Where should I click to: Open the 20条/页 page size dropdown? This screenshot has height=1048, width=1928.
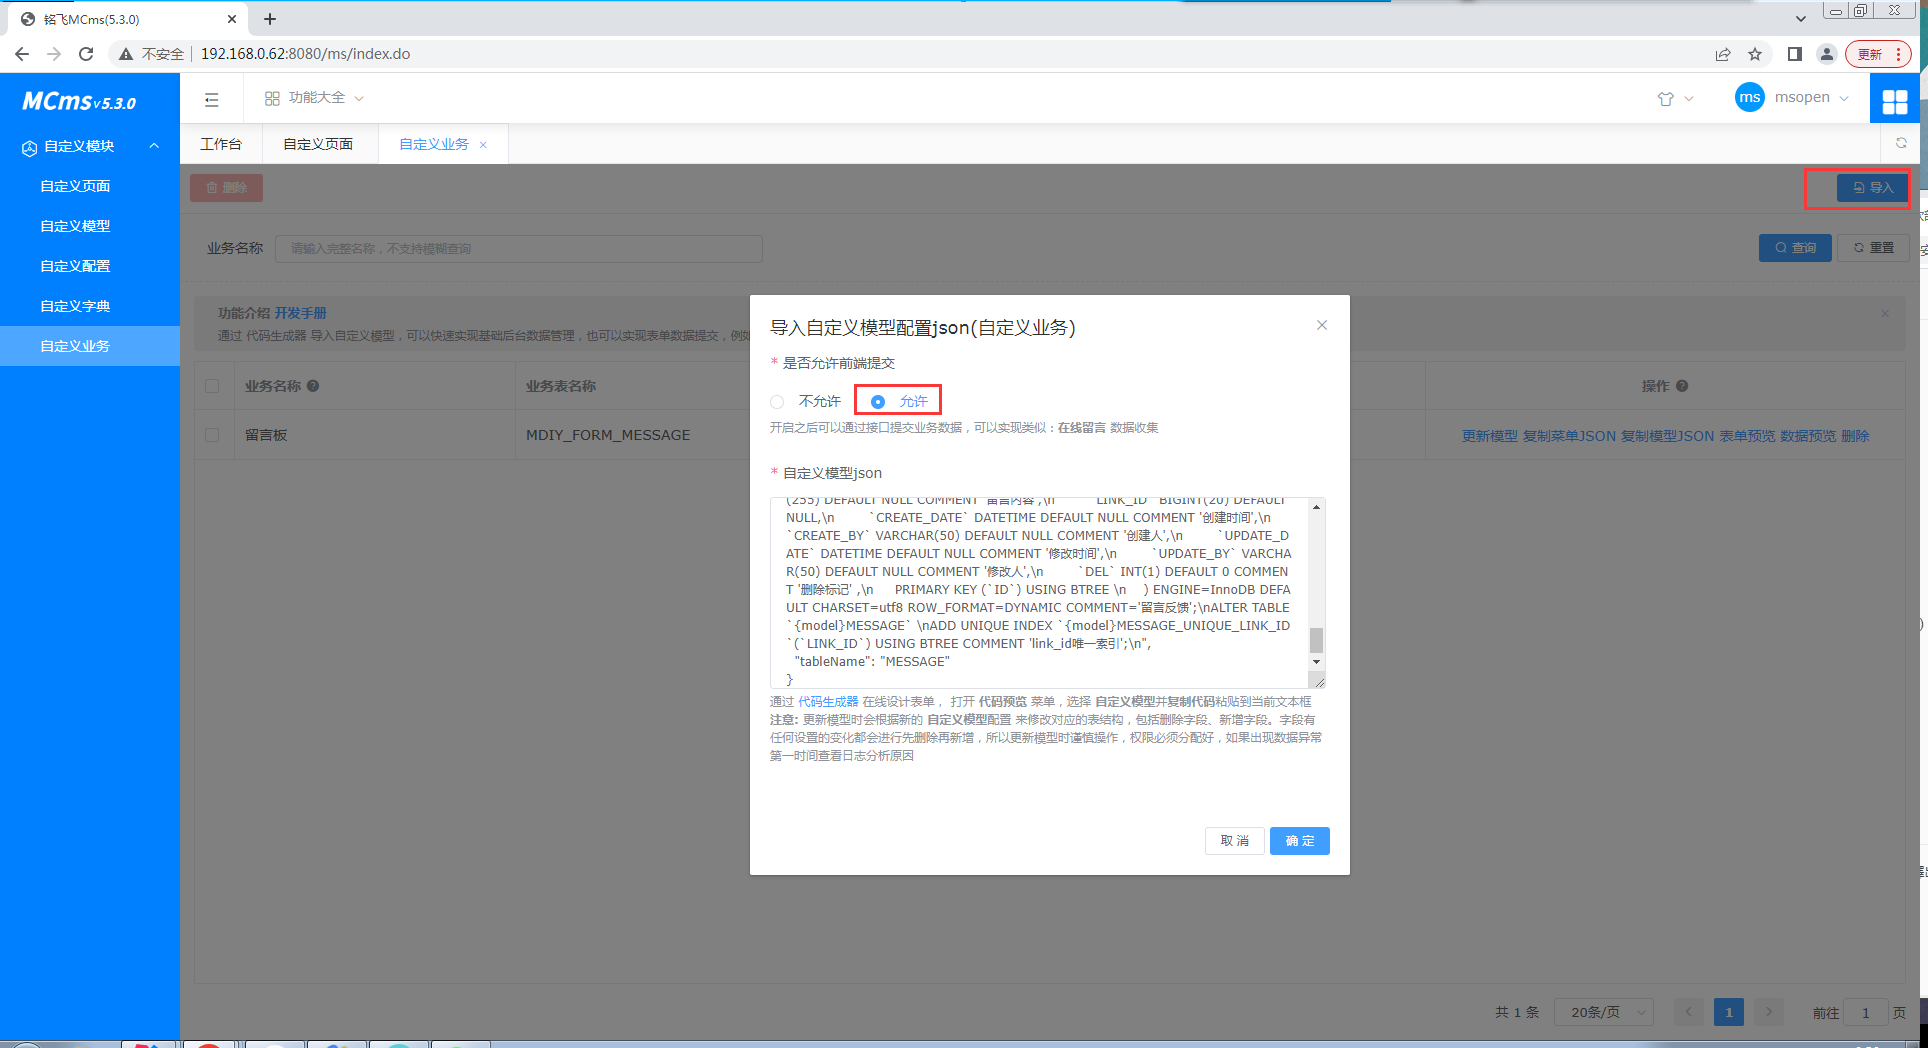[x=1603, y=1012]
